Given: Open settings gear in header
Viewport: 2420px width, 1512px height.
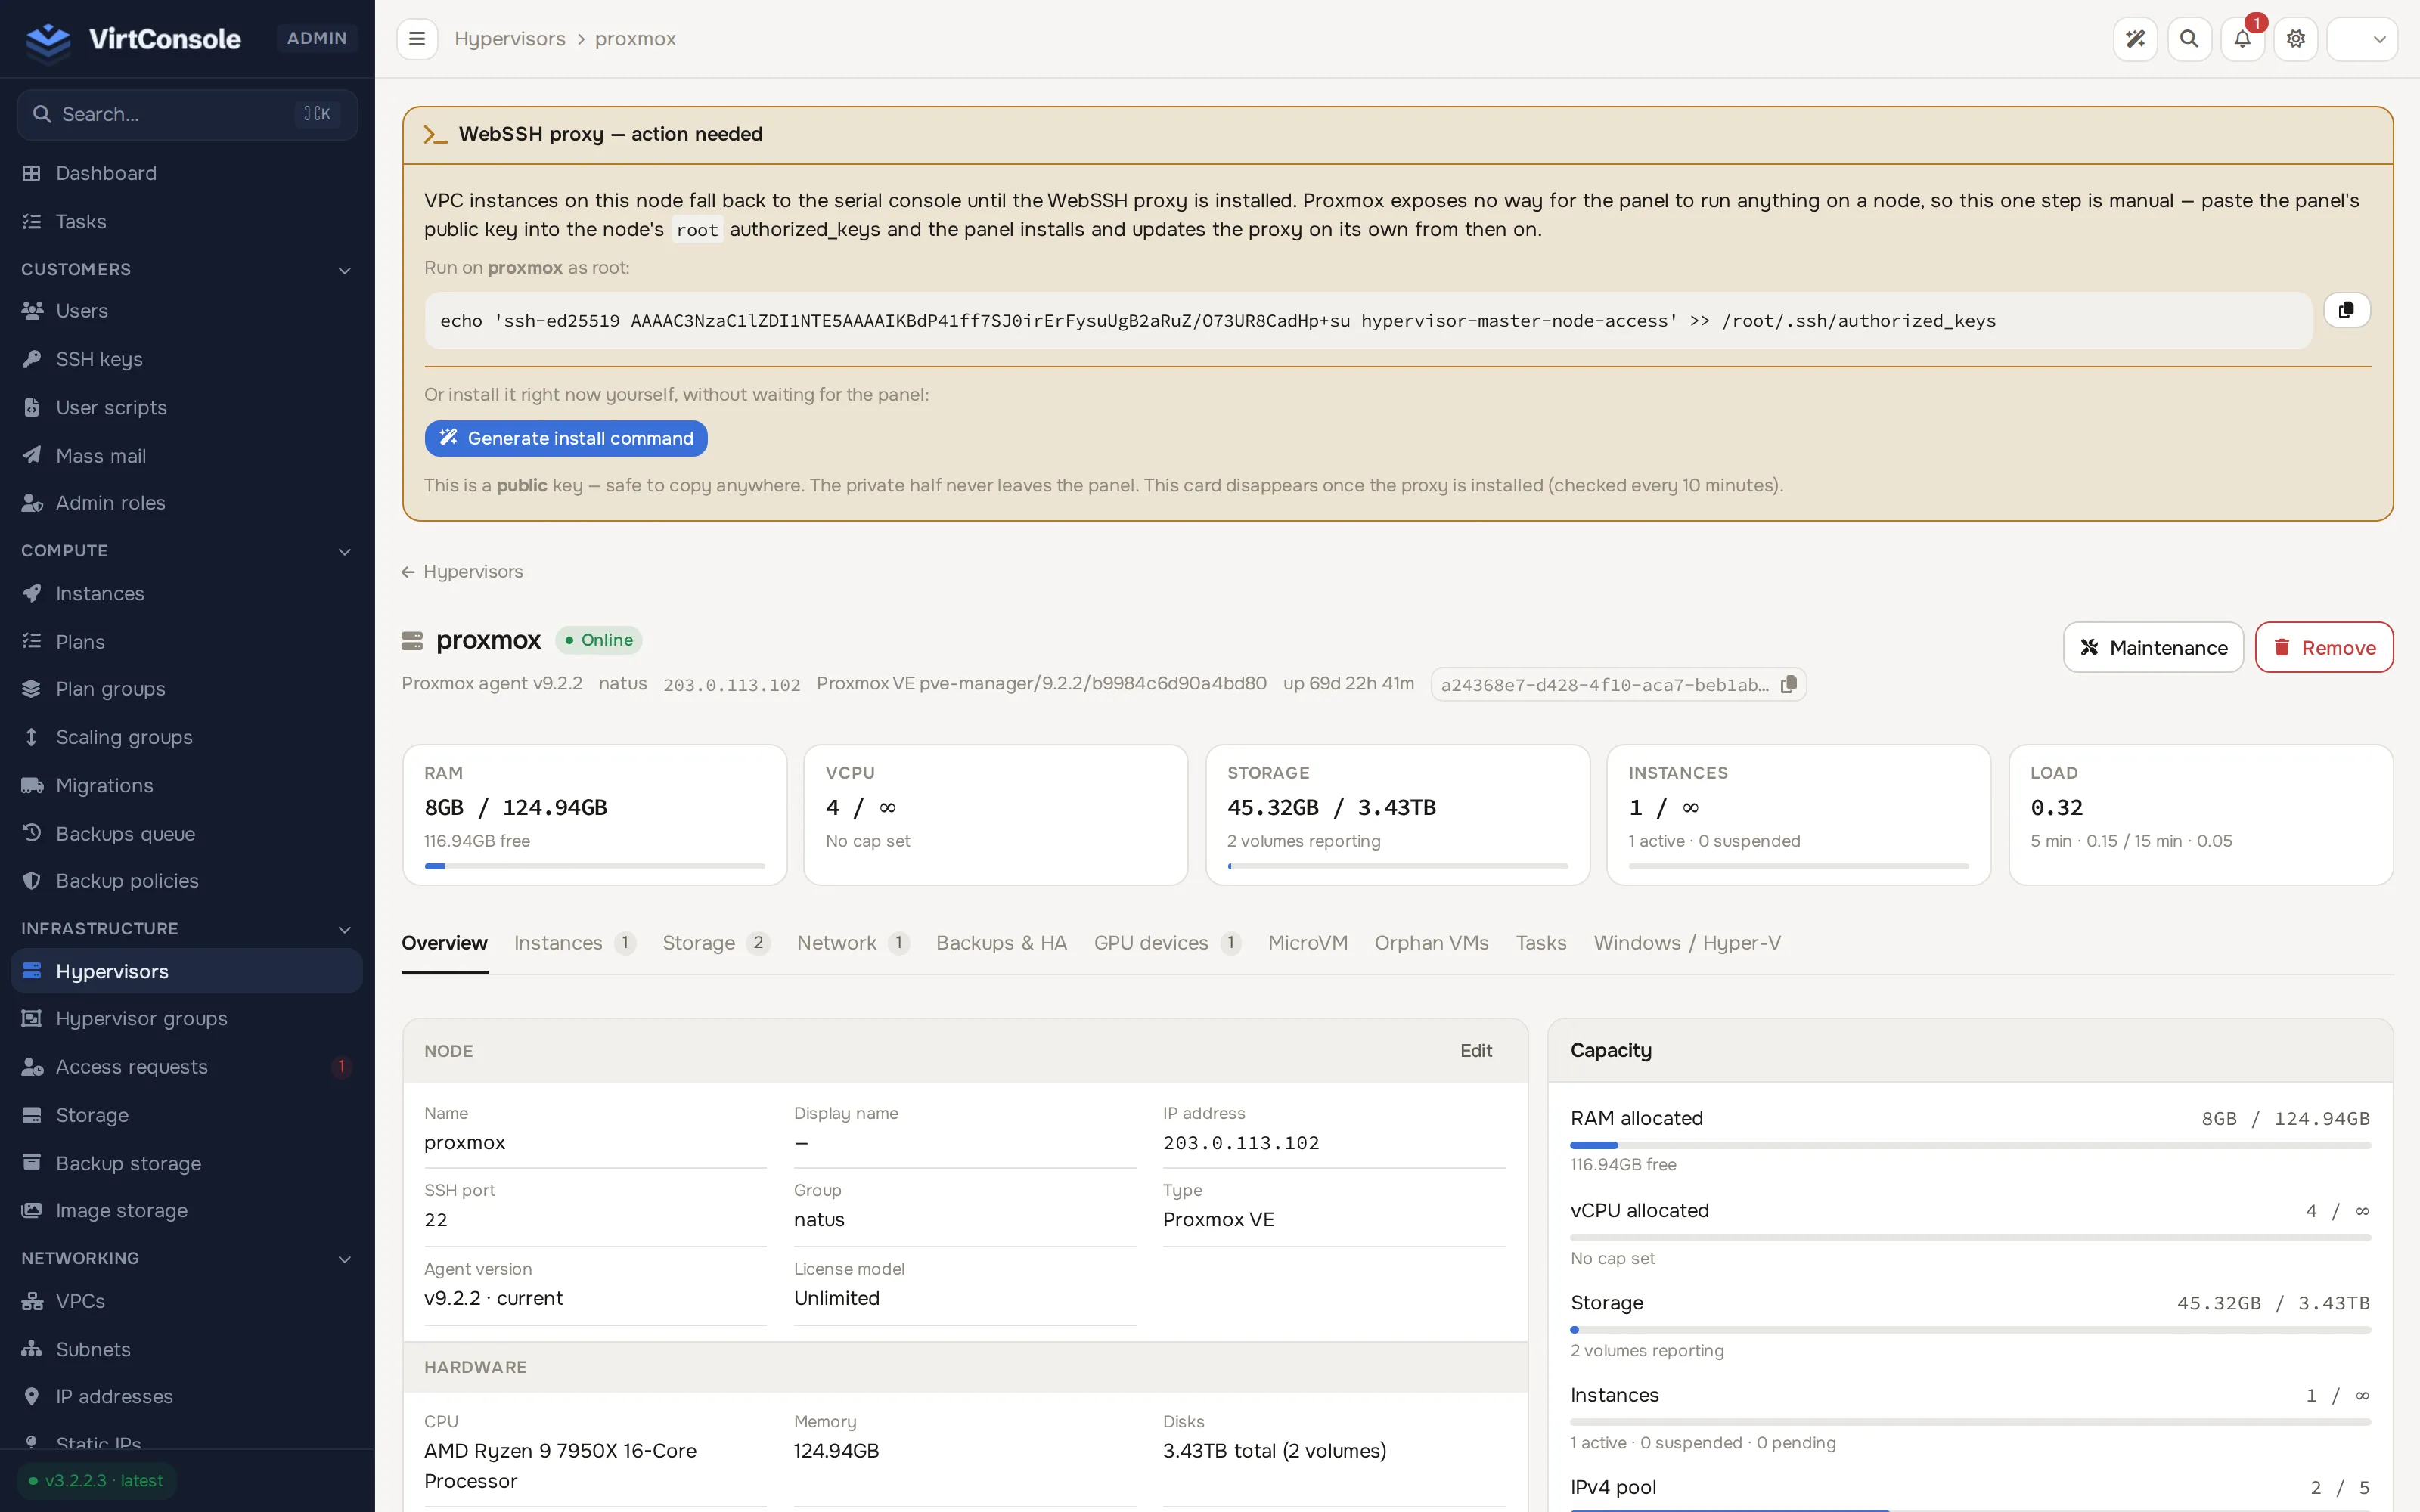Looking at the screenshot, I should coord(2296,39).
